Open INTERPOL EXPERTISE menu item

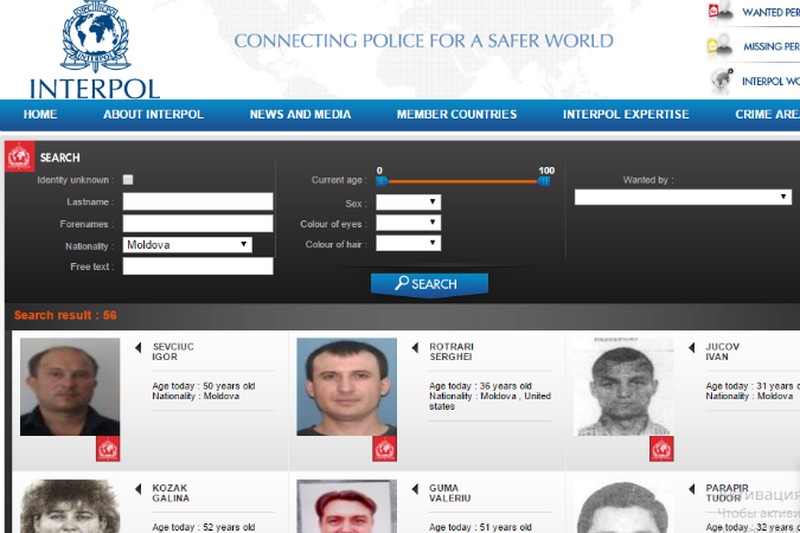click(626, 114)
